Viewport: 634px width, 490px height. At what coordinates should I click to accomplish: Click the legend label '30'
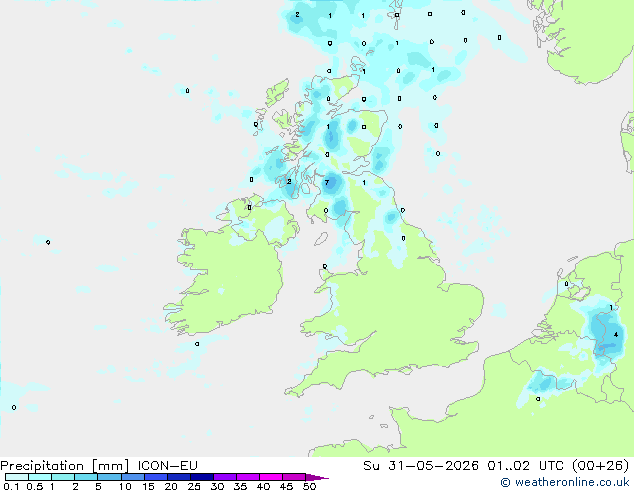coord(217,486)
